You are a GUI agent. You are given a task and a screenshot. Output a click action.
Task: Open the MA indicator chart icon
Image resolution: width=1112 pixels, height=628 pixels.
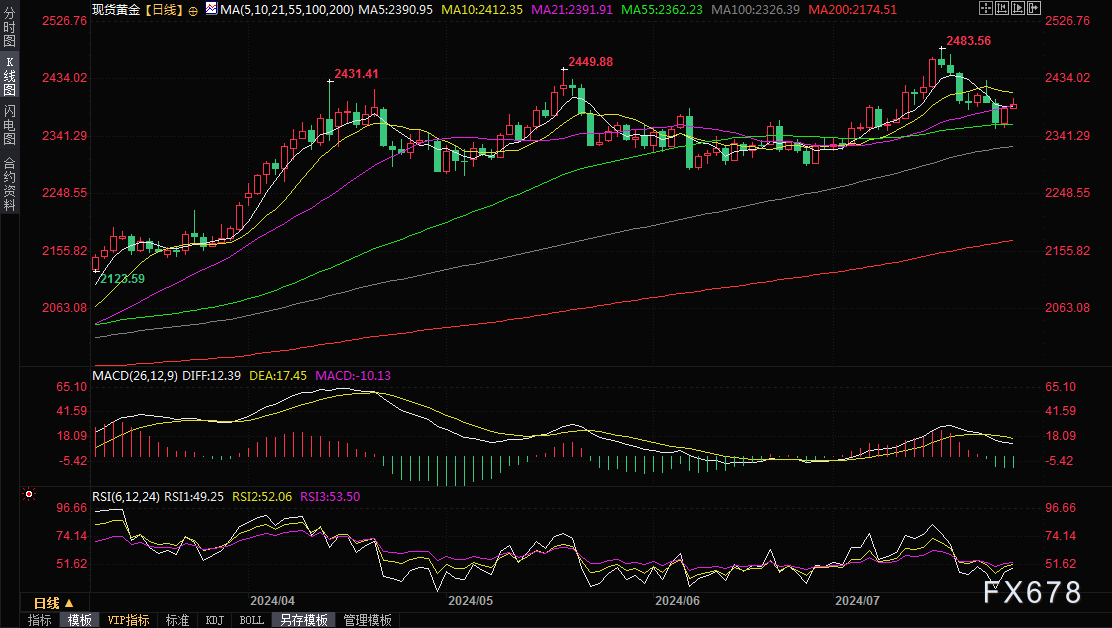tap(211, 9)
